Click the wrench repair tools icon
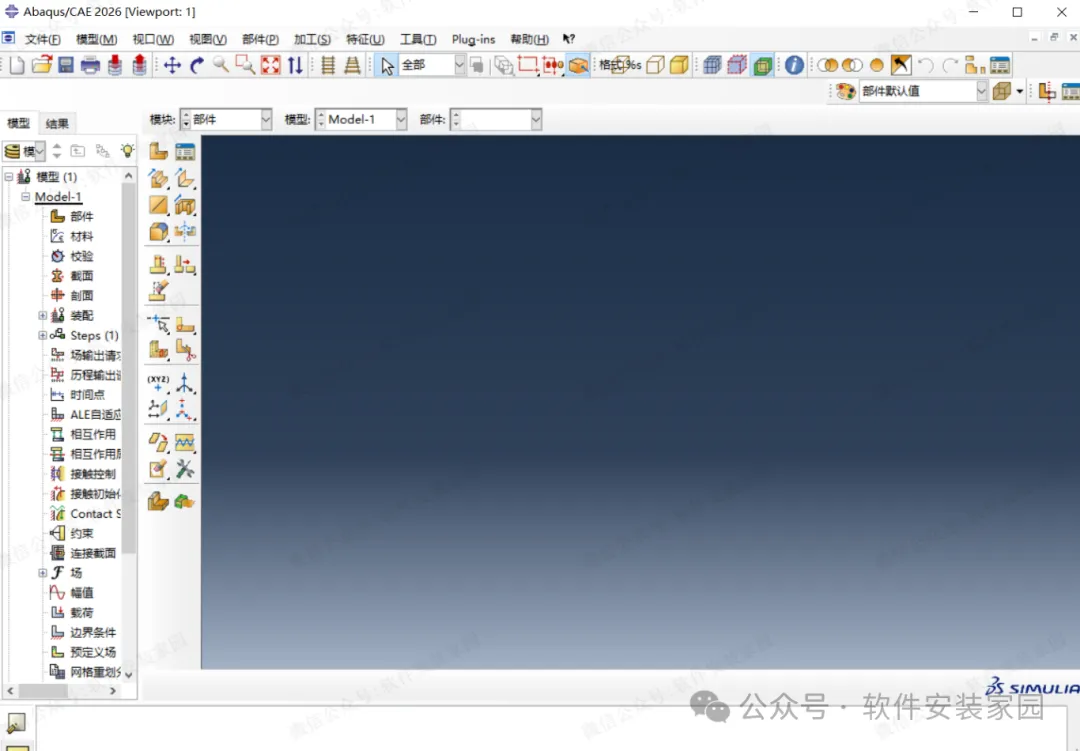The height and width of the screenshot is (751, 1080). point(185,469)
